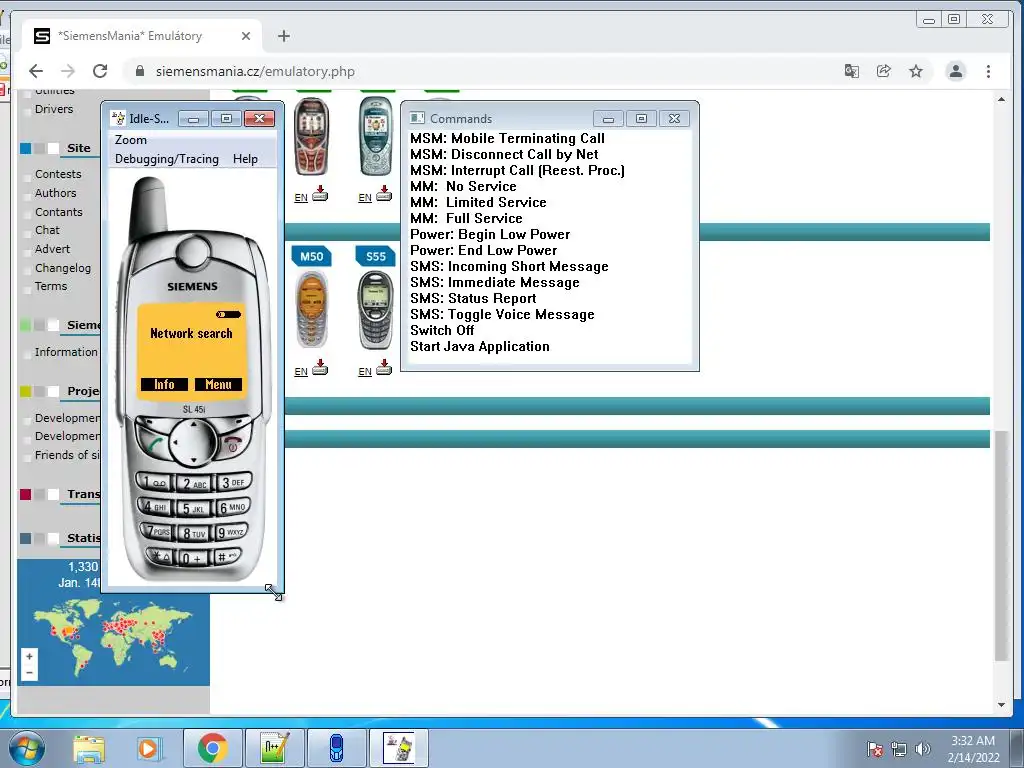Click the volume speaker tray icon
The width and height of the screenshot is (1024, 768).
923,749
